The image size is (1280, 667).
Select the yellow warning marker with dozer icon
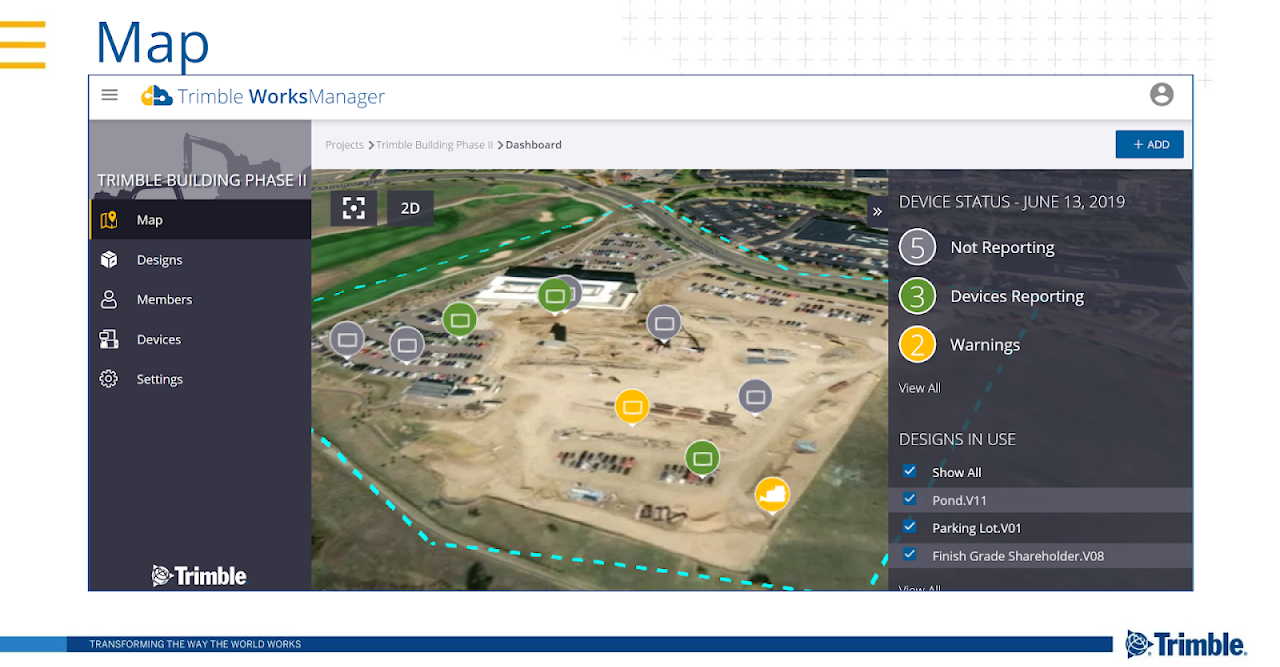[772, 494]
